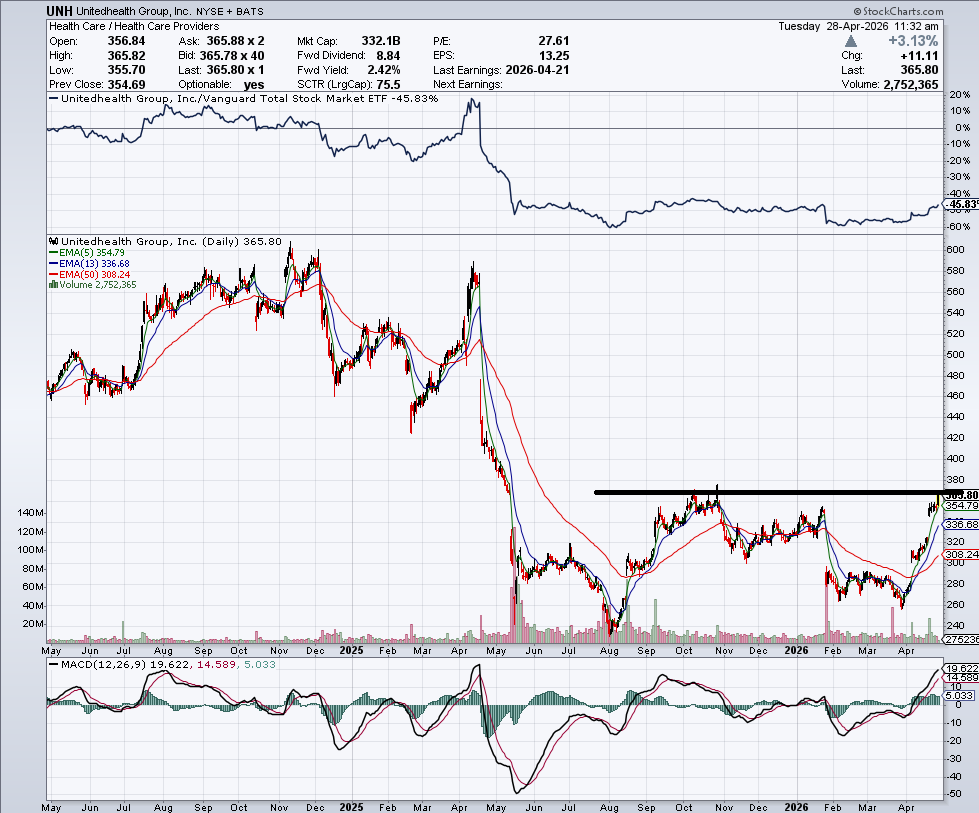Click the EPS value 13.25
This screenshot has width=979, height=813.
tap(554, 56)
